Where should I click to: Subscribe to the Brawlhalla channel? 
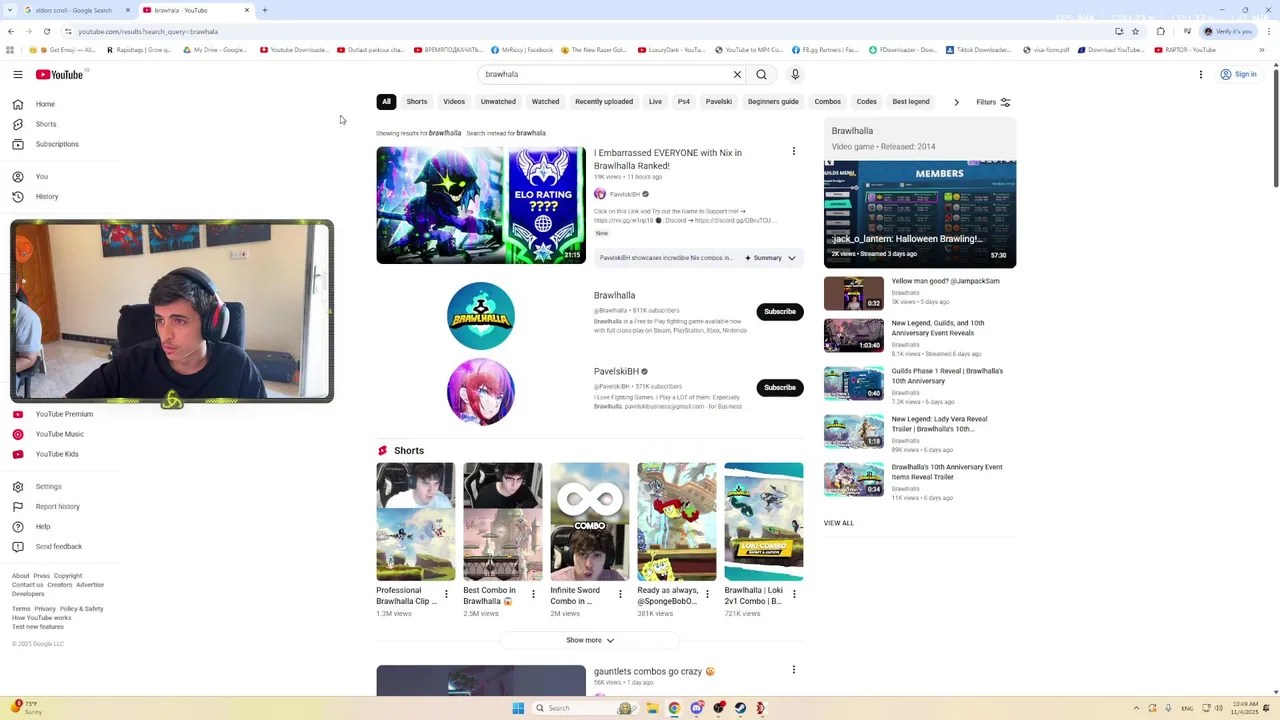click(x=780, y=312)
